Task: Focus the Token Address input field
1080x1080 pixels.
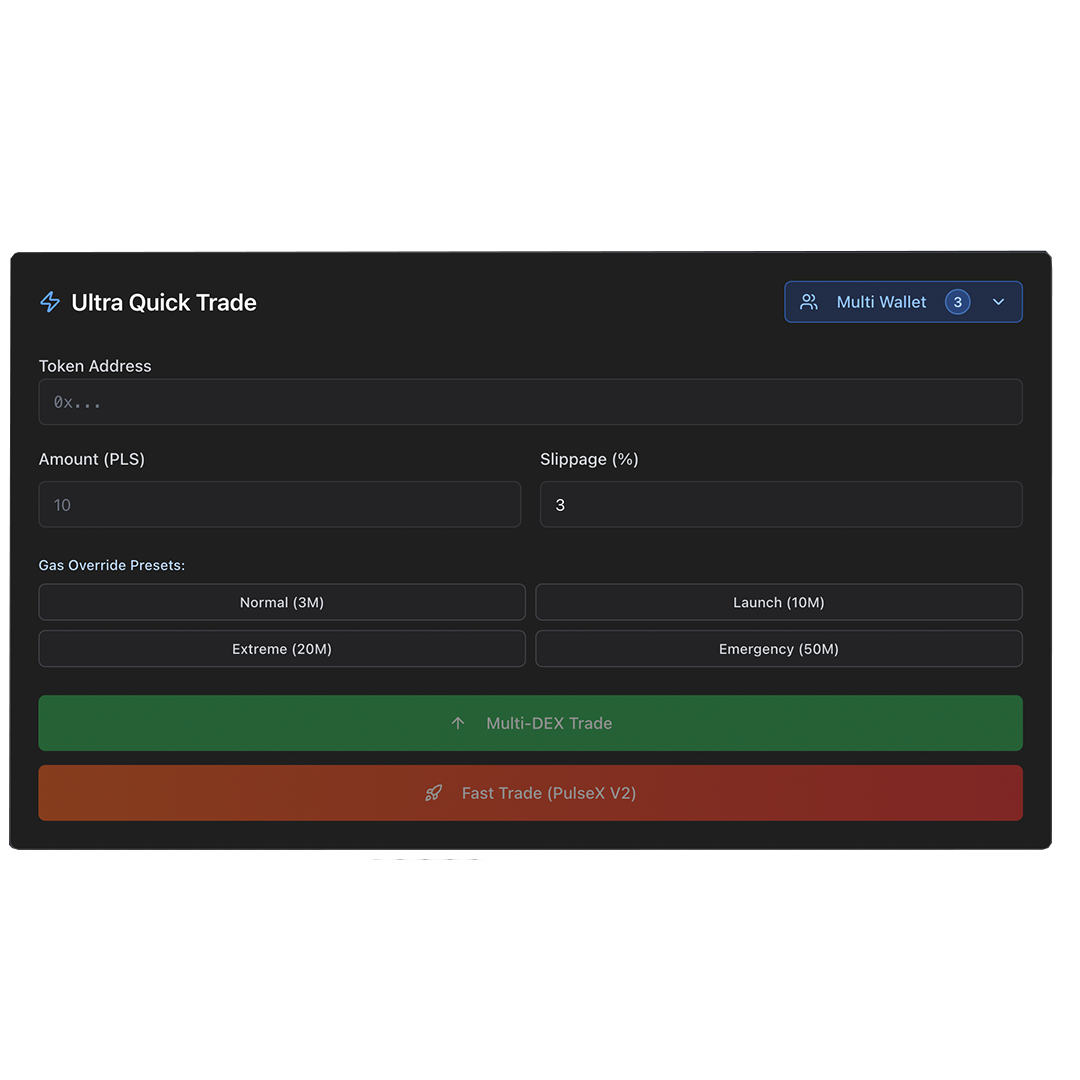Action: (x=530, y=402)
